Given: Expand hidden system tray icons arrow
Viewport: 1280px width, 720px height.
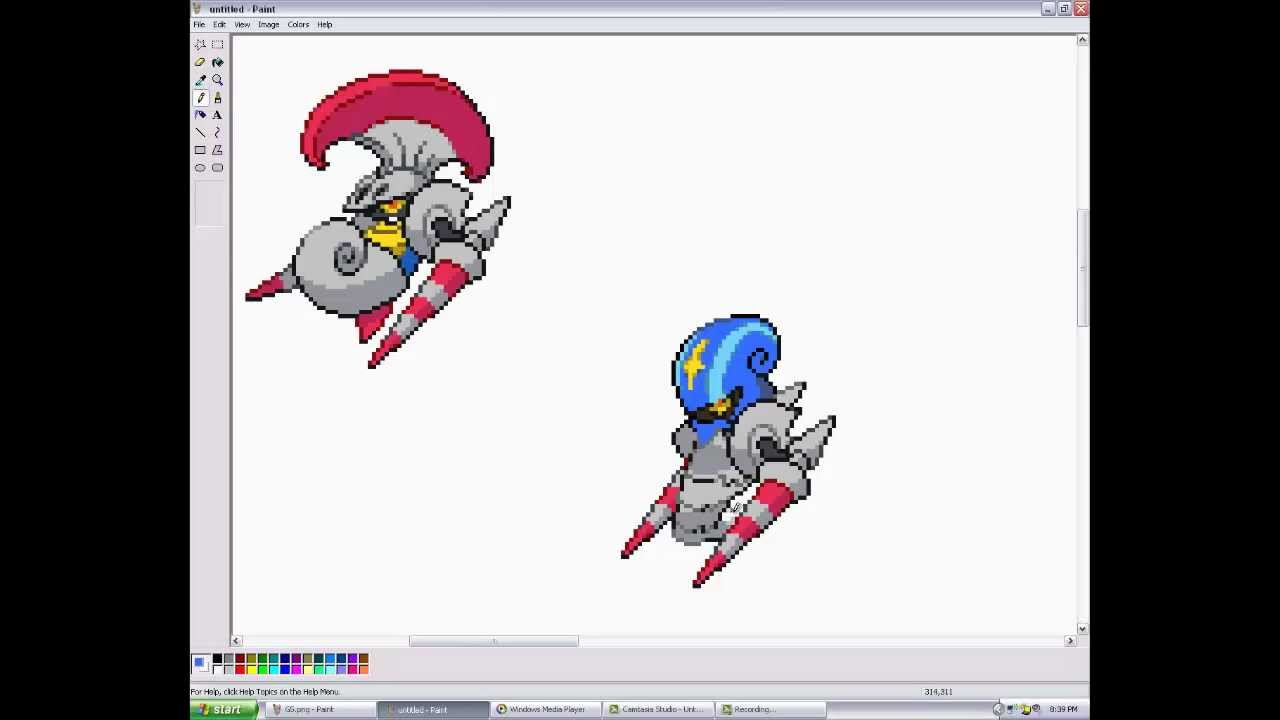Looking at the screenshot, I should (998, 710).
